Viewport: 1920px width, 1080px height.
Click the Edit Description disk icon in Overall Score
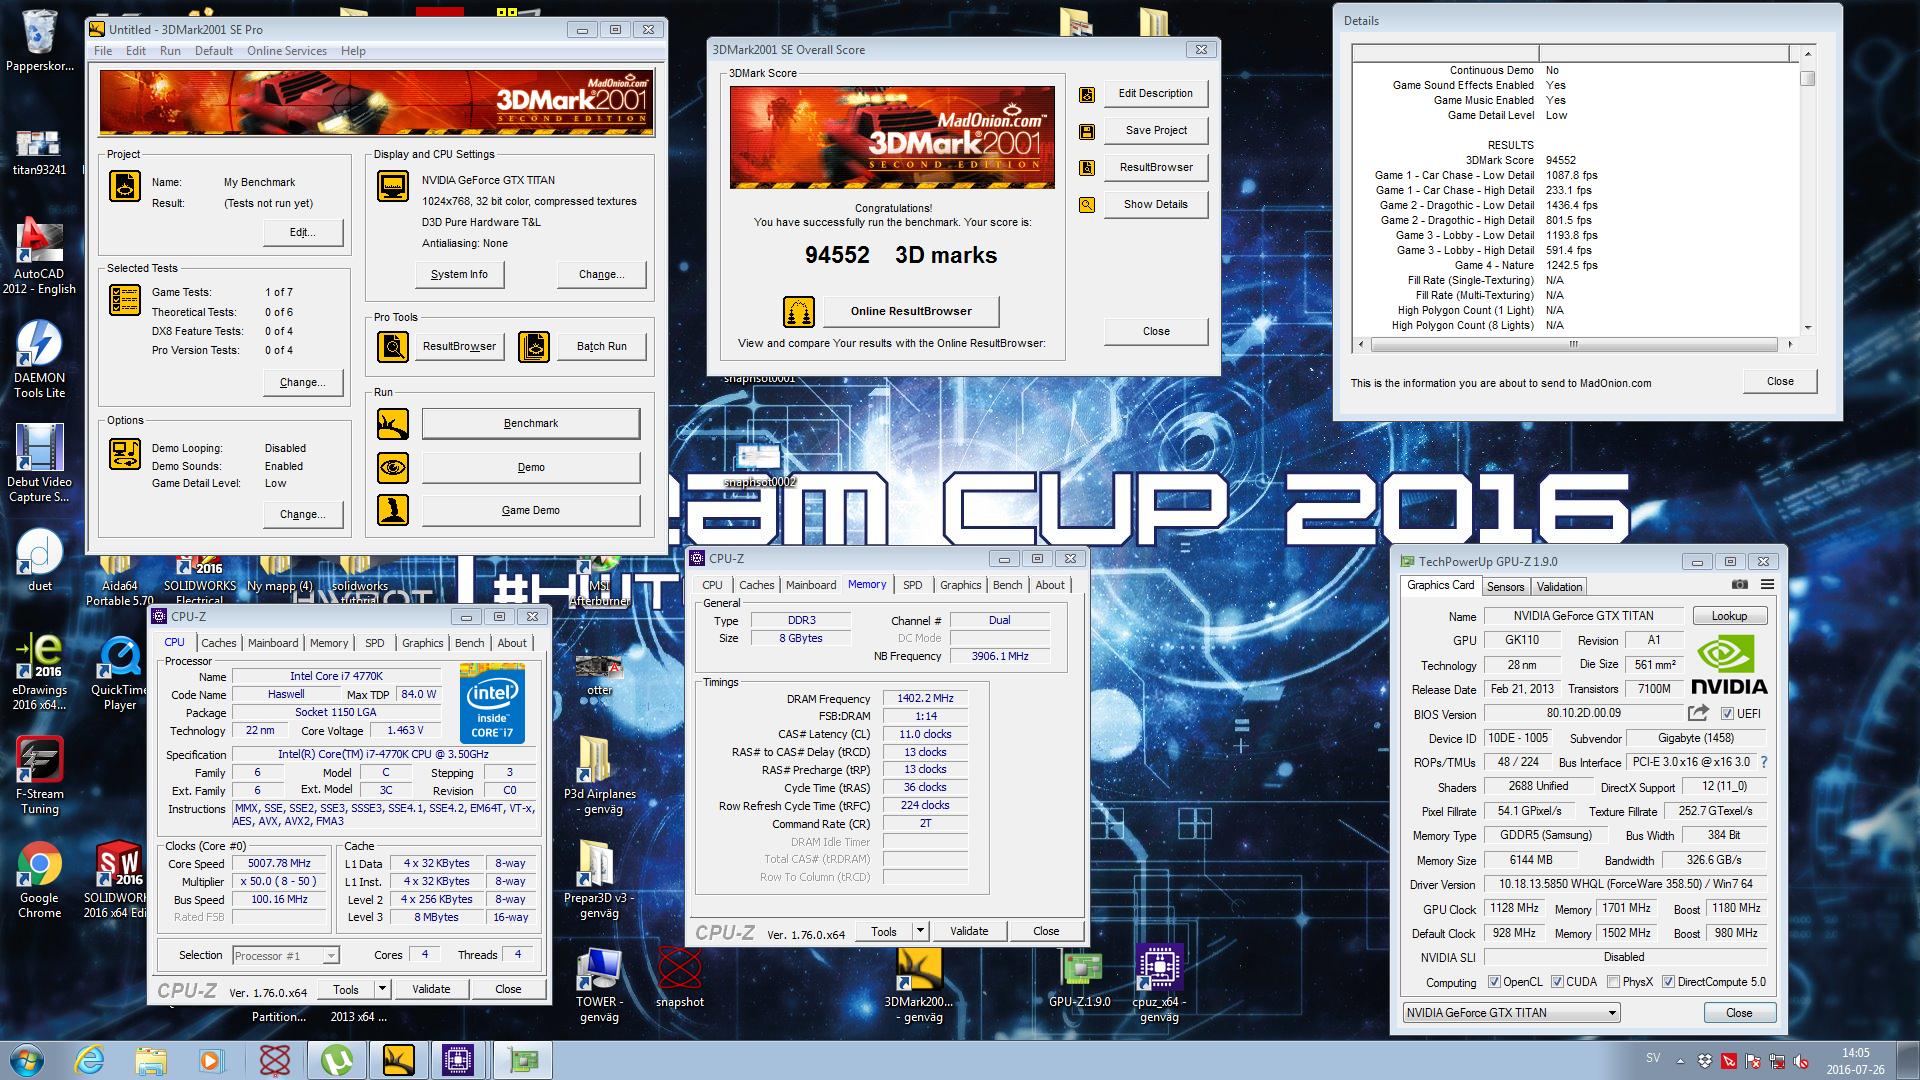[x=1087, y=94]
